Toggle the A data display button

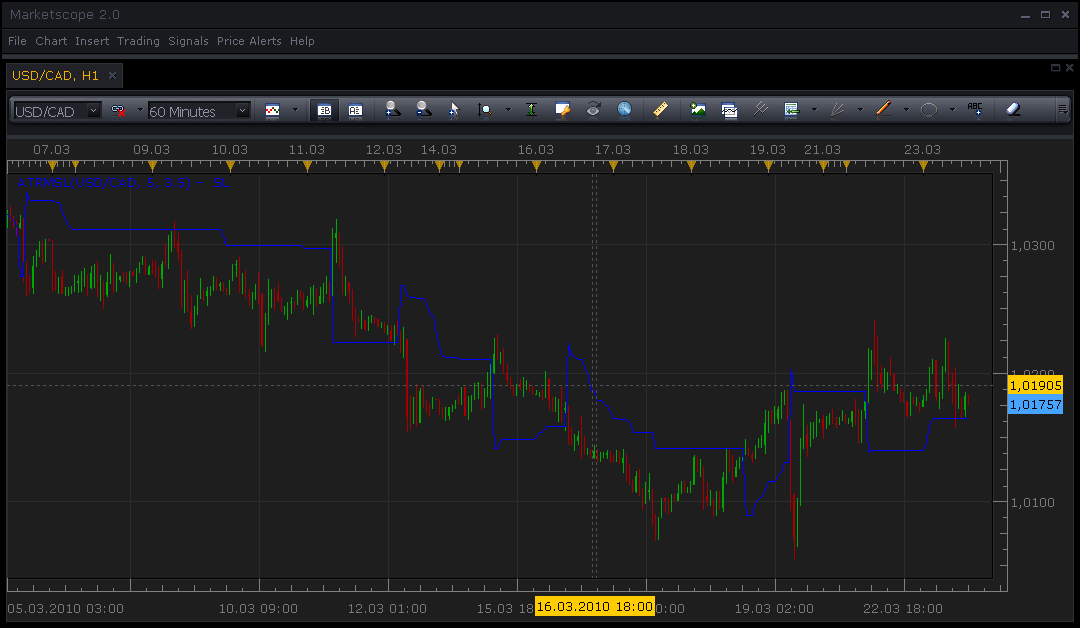tap(355, 110)
